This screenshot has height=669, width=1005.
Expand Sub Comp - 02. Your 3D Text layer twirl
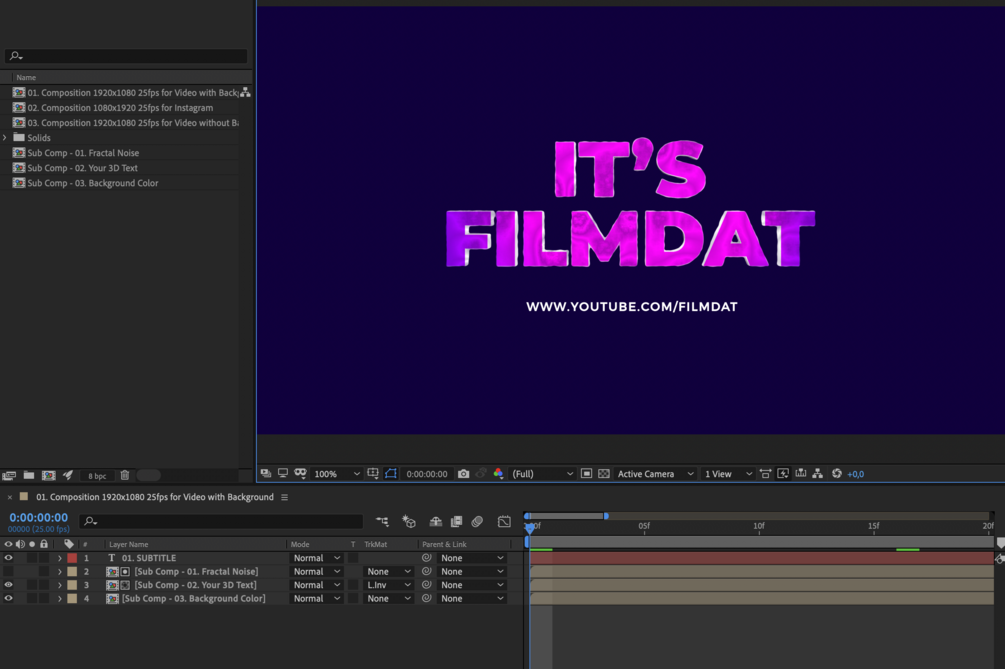click(60, 585)
